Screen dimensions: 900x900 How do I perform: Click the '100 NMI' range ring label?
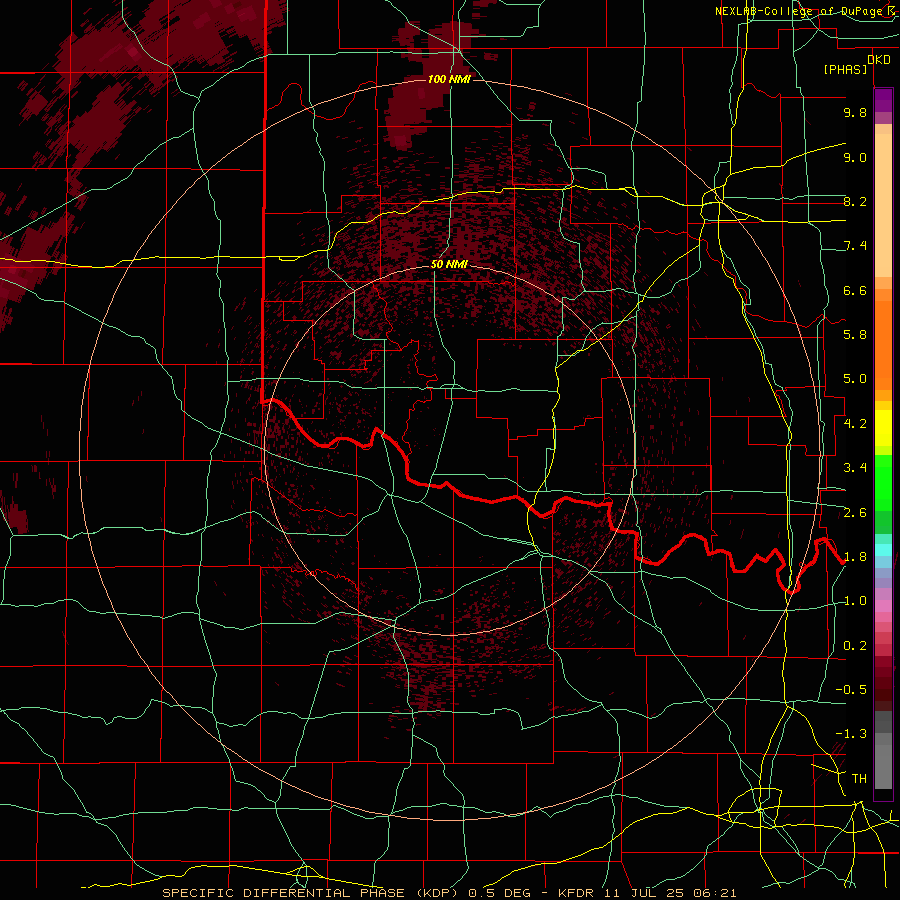click(449, 79)
